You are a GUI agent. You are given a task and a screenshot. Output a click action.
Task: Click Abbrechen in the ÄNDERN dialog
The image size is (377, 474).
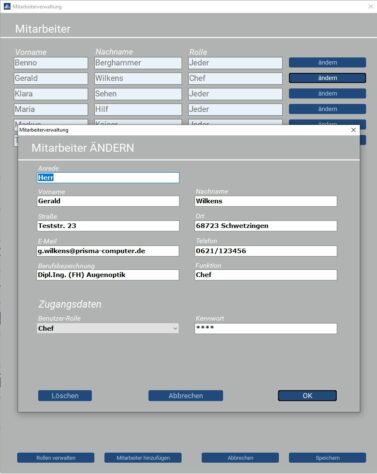186,396
